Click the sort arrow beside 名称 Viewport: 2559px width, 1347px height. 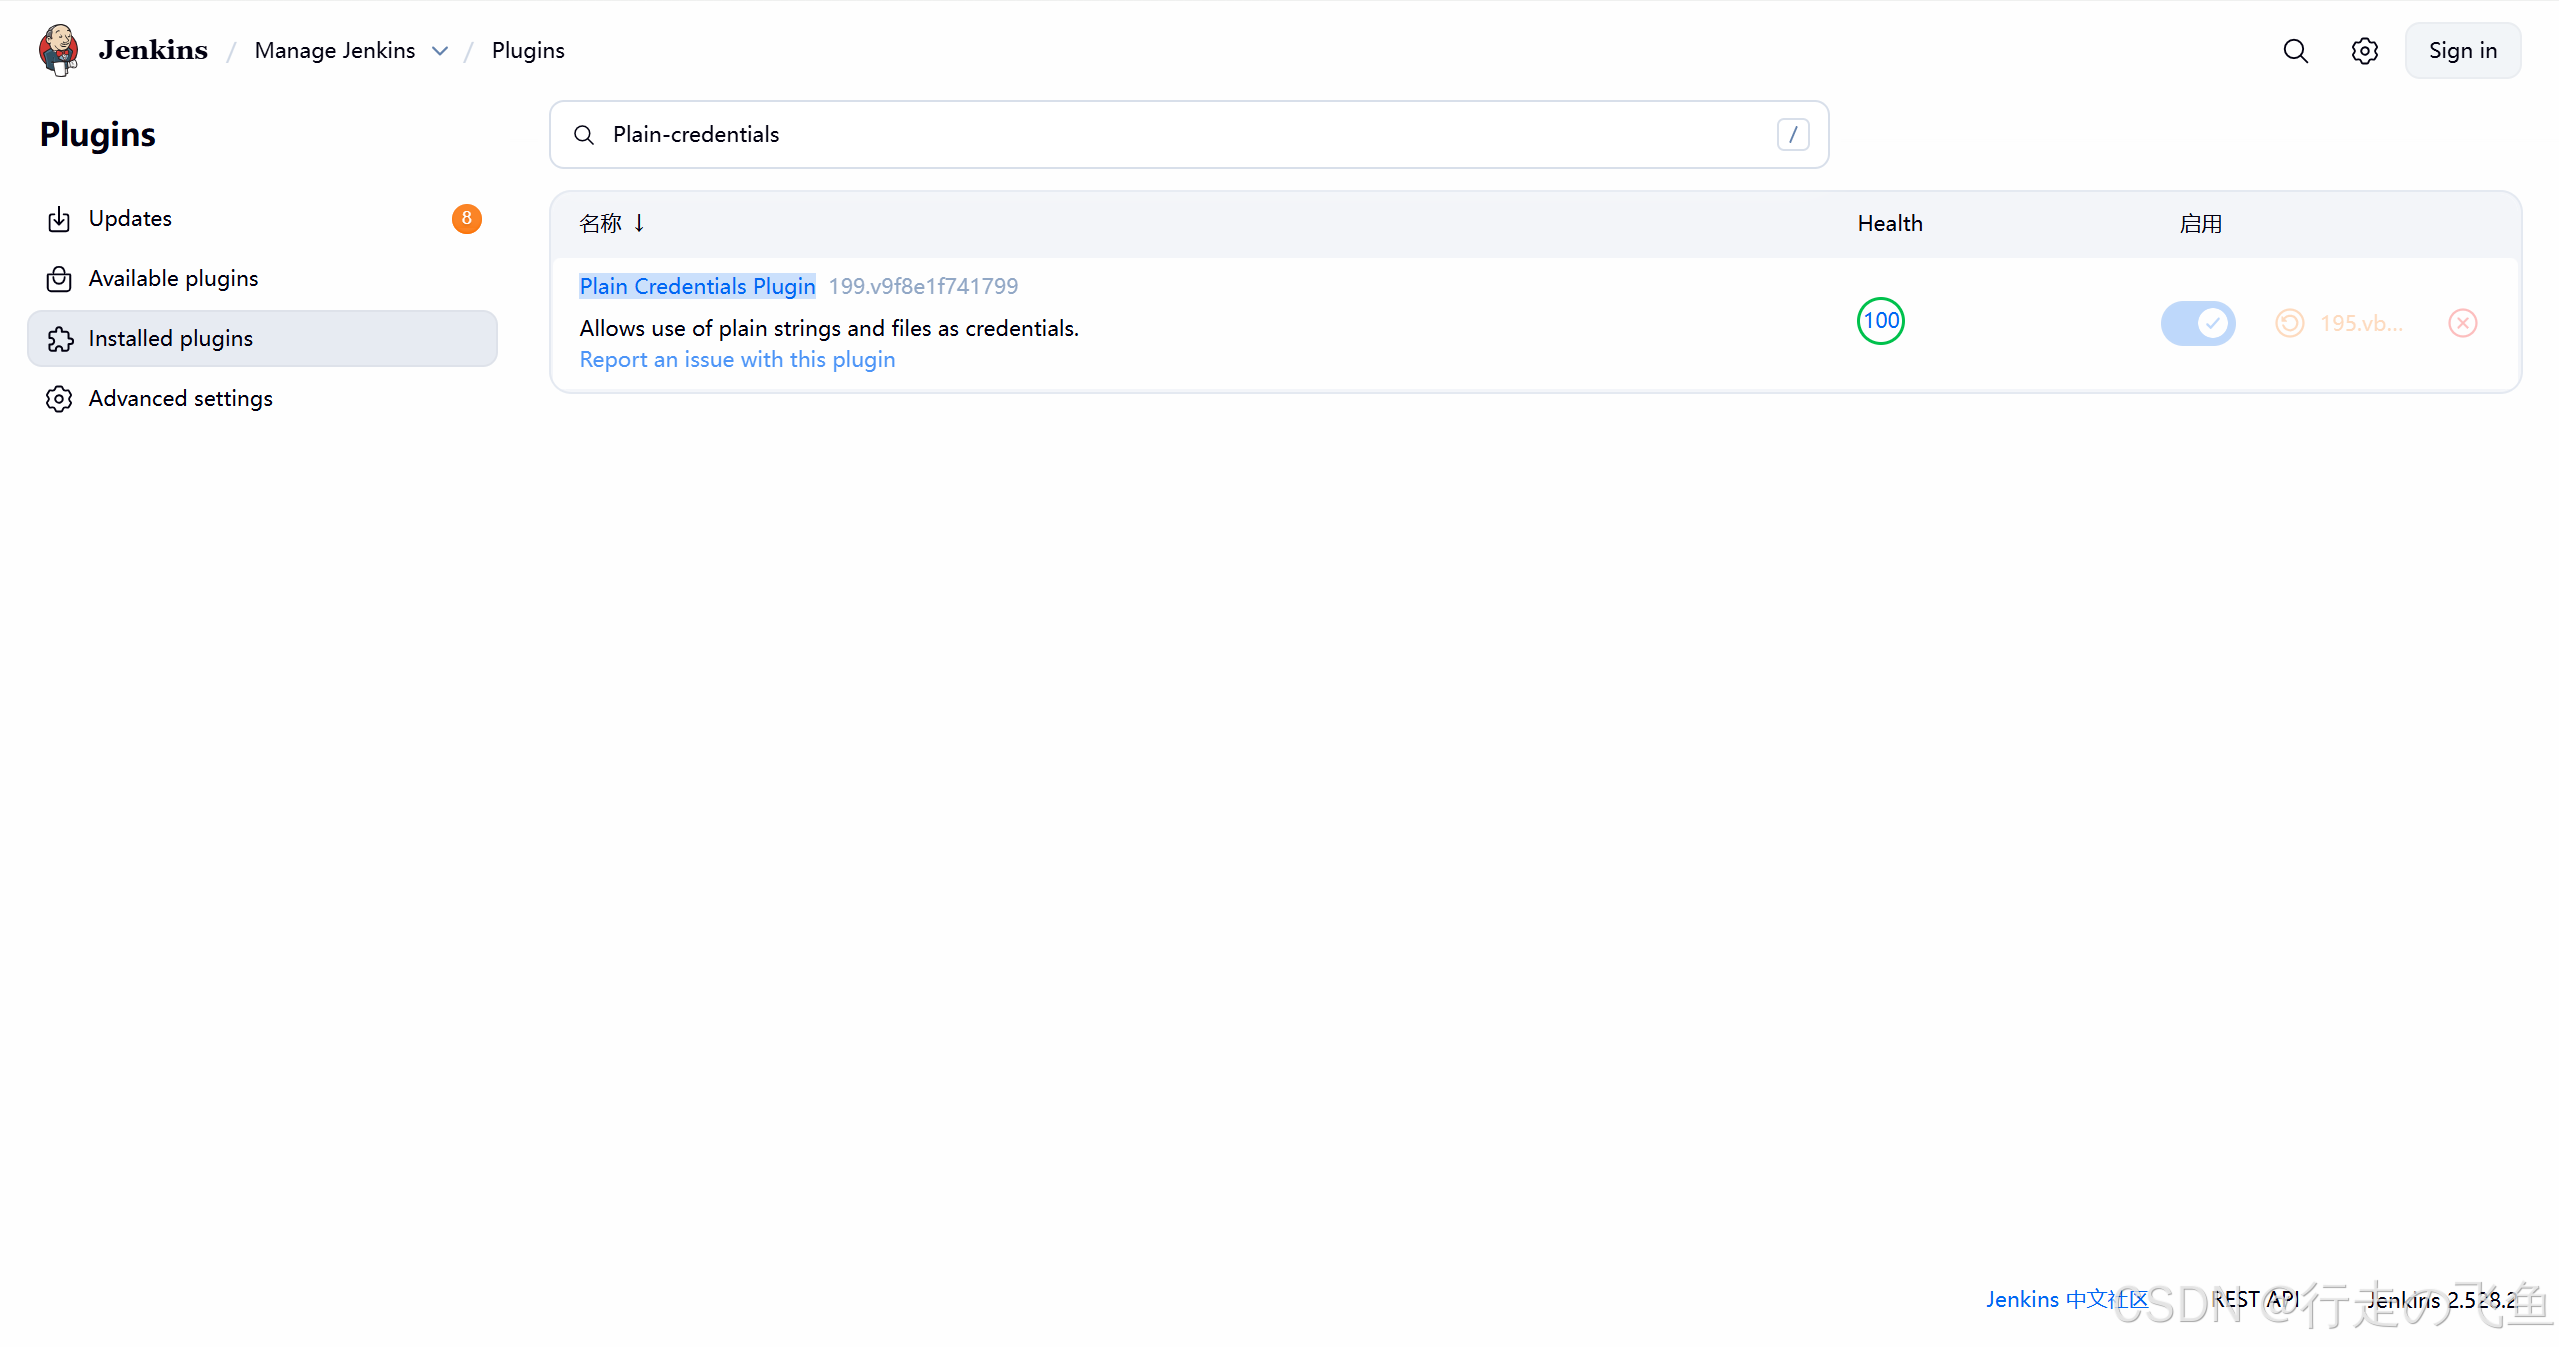pos(639,223)
